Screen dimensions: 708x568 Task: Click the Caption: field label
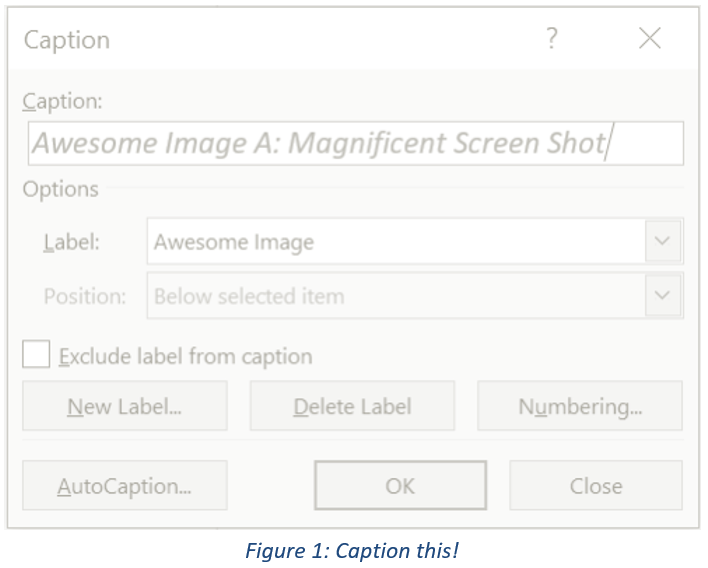pos(62,101)
